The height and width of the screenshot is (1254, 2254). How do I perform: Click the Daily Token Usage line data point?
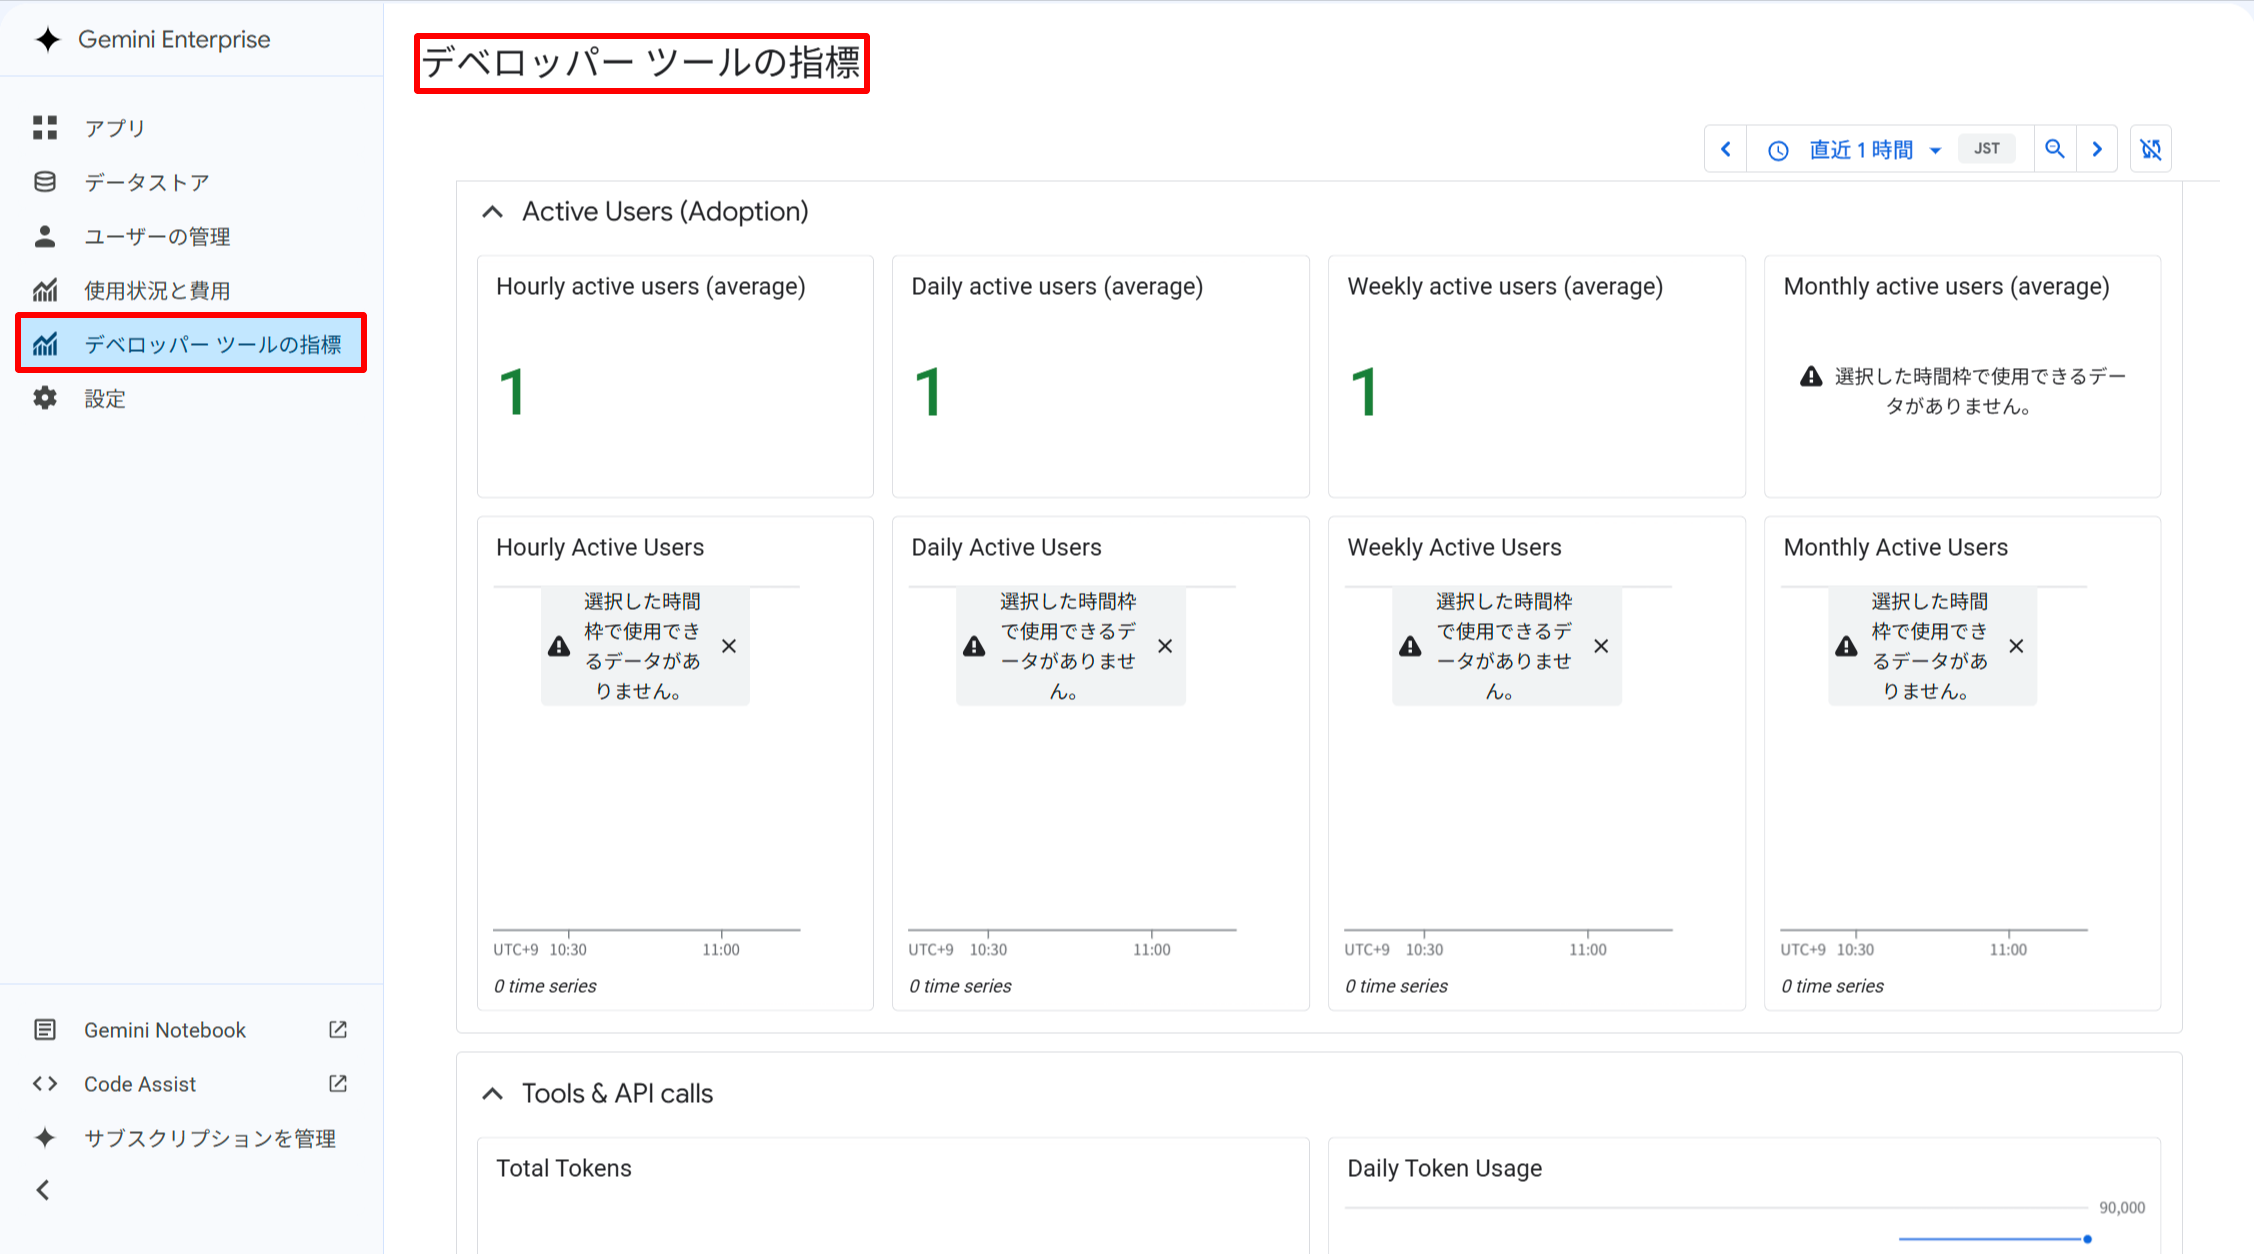(2087, 1239)
